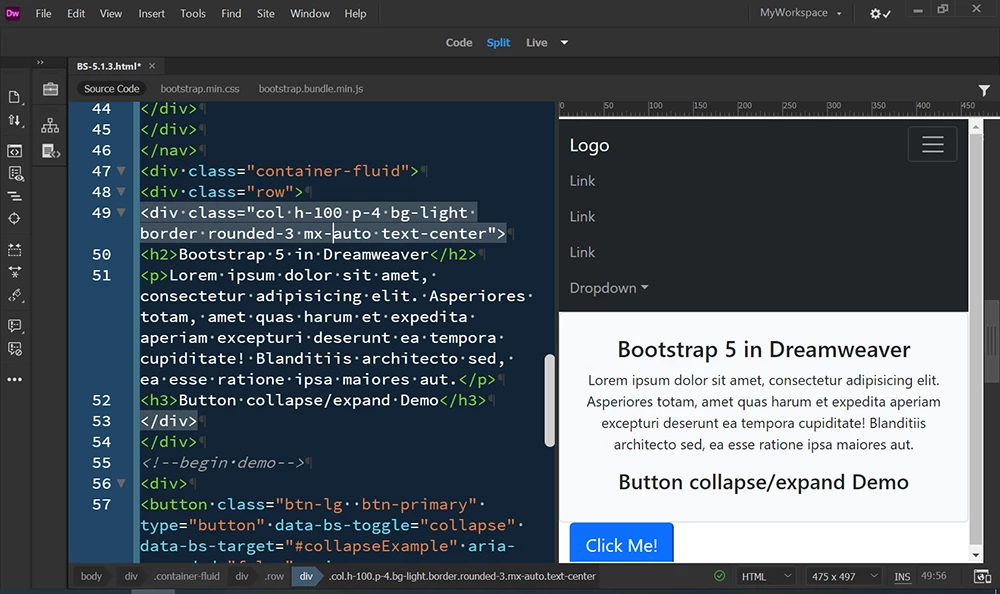
Task: Close the BS-5.1.3.html document tab
Action: [152, 66]
